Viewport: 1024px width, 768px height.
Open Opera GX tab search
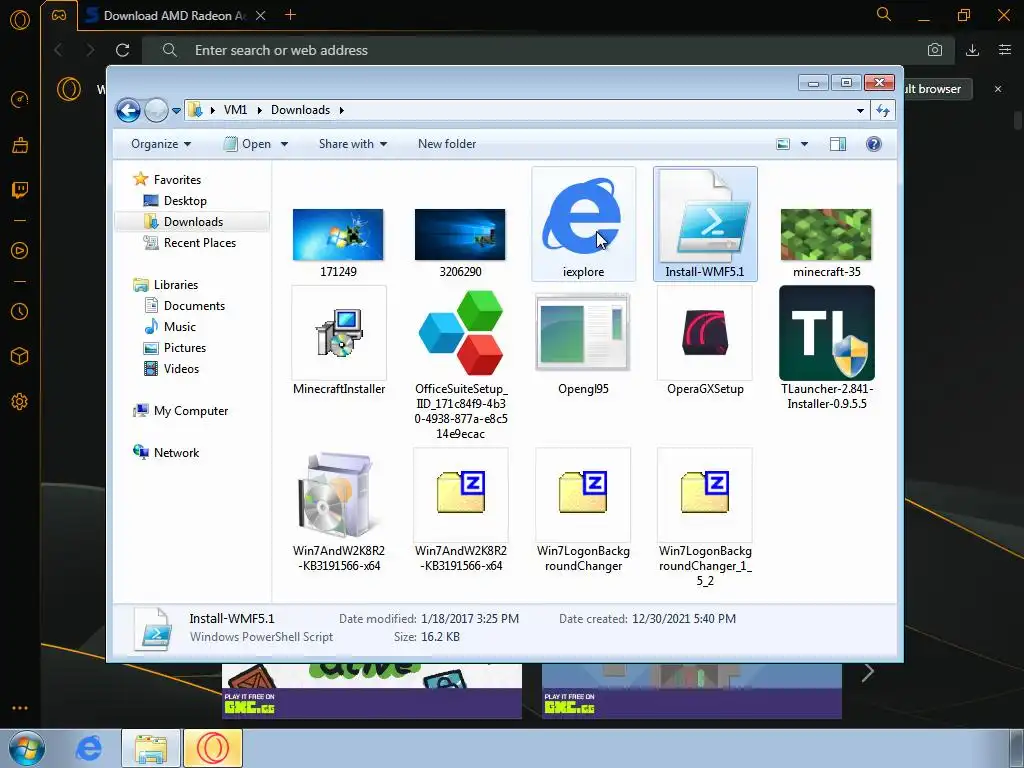883,14
